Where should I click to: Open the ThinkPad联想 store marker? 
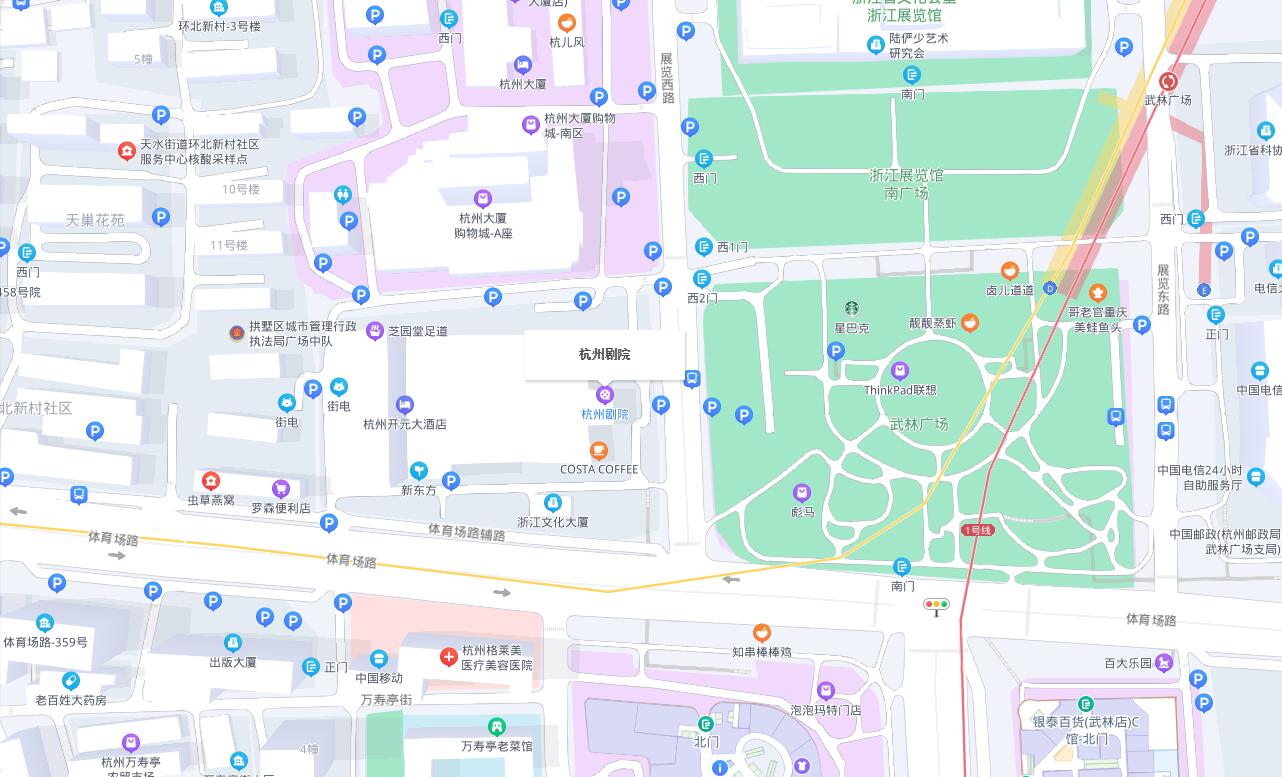900,371
